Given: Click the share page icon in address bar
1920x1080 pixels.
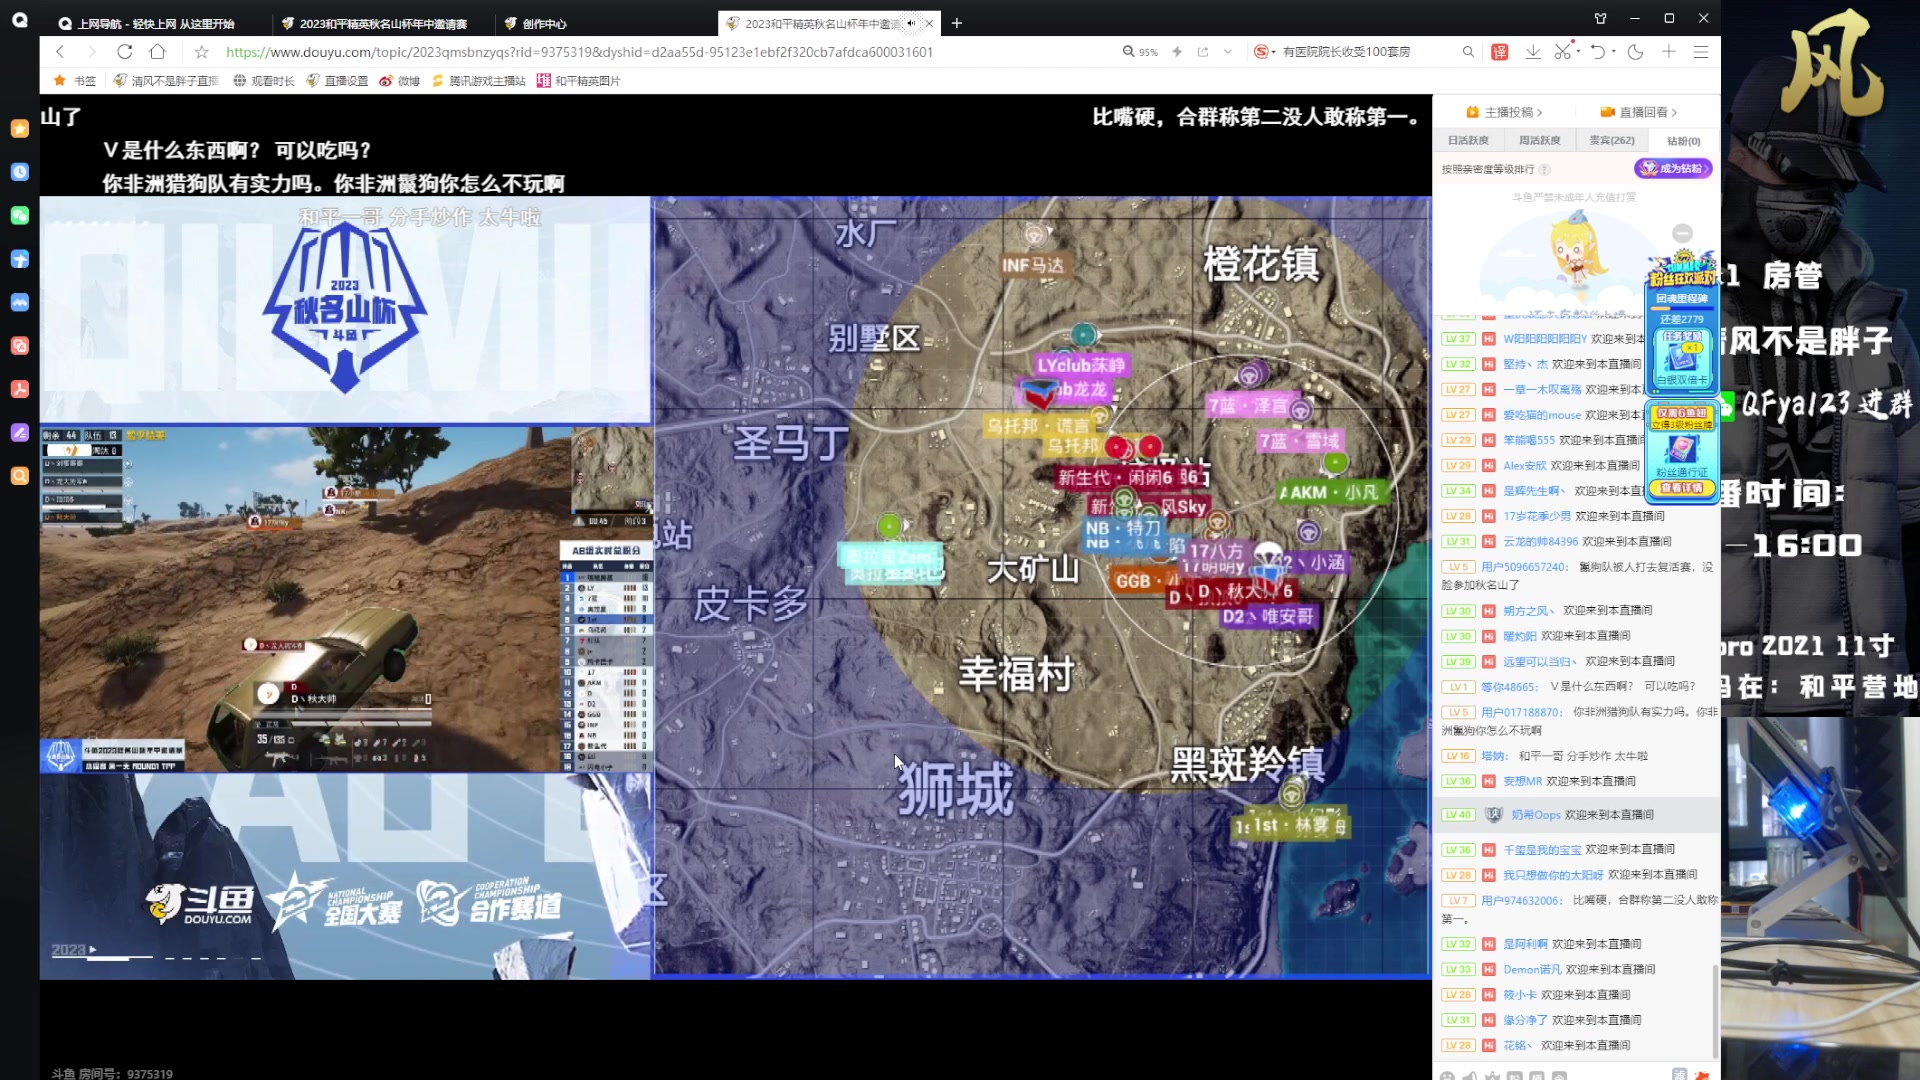Looking at the screenshot, I should click(x=1203, y=52).
